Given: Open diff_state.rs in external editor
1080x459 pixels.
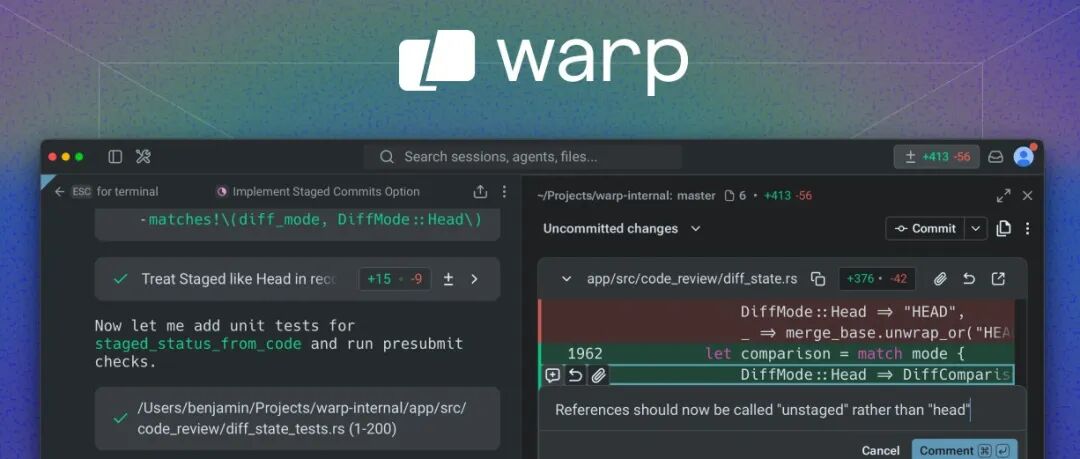Looking at the screenshot, I should 998,279.
